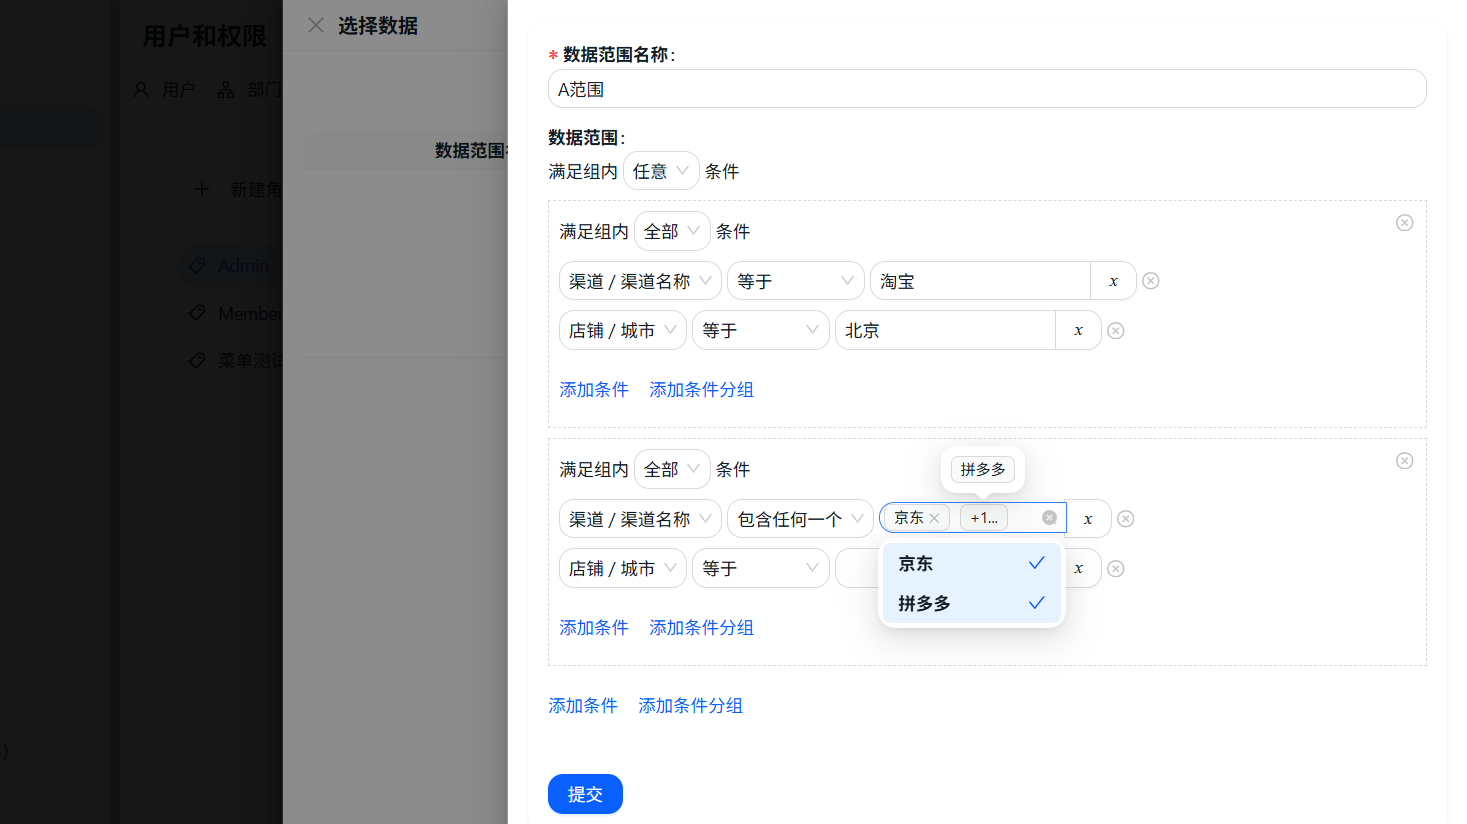The image size is (1467, 824).
Task: Click 添加条件 in the 京东 group
Action: tap(594, 627)
